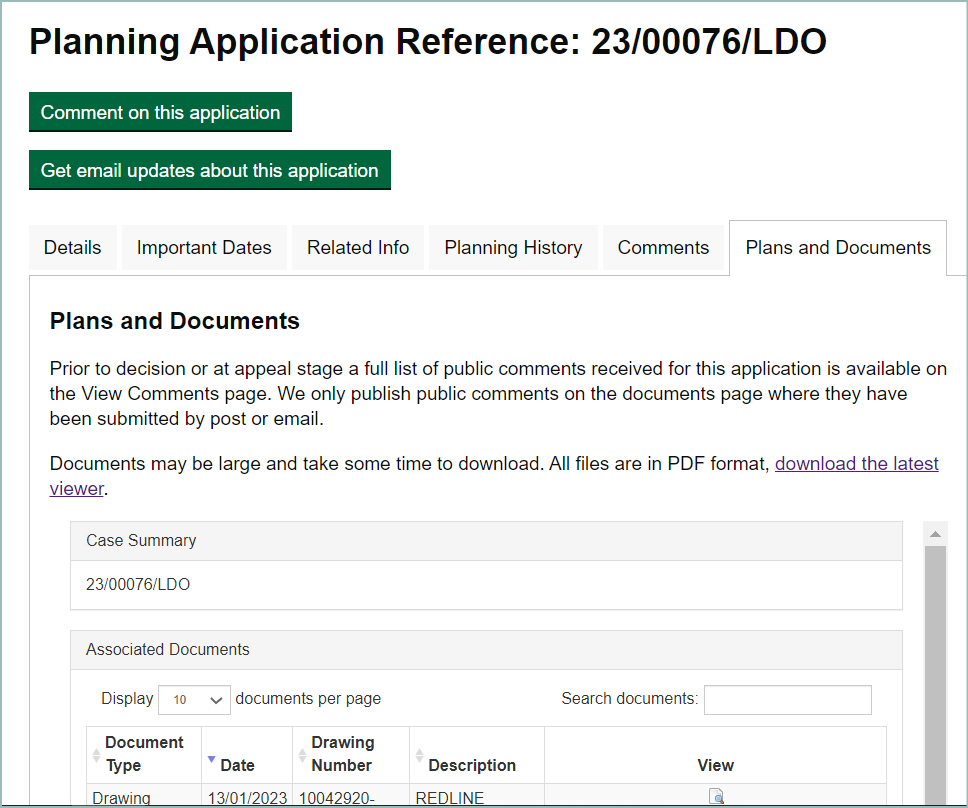Click Get email updates about this application
968x808 pixels.
209,170
